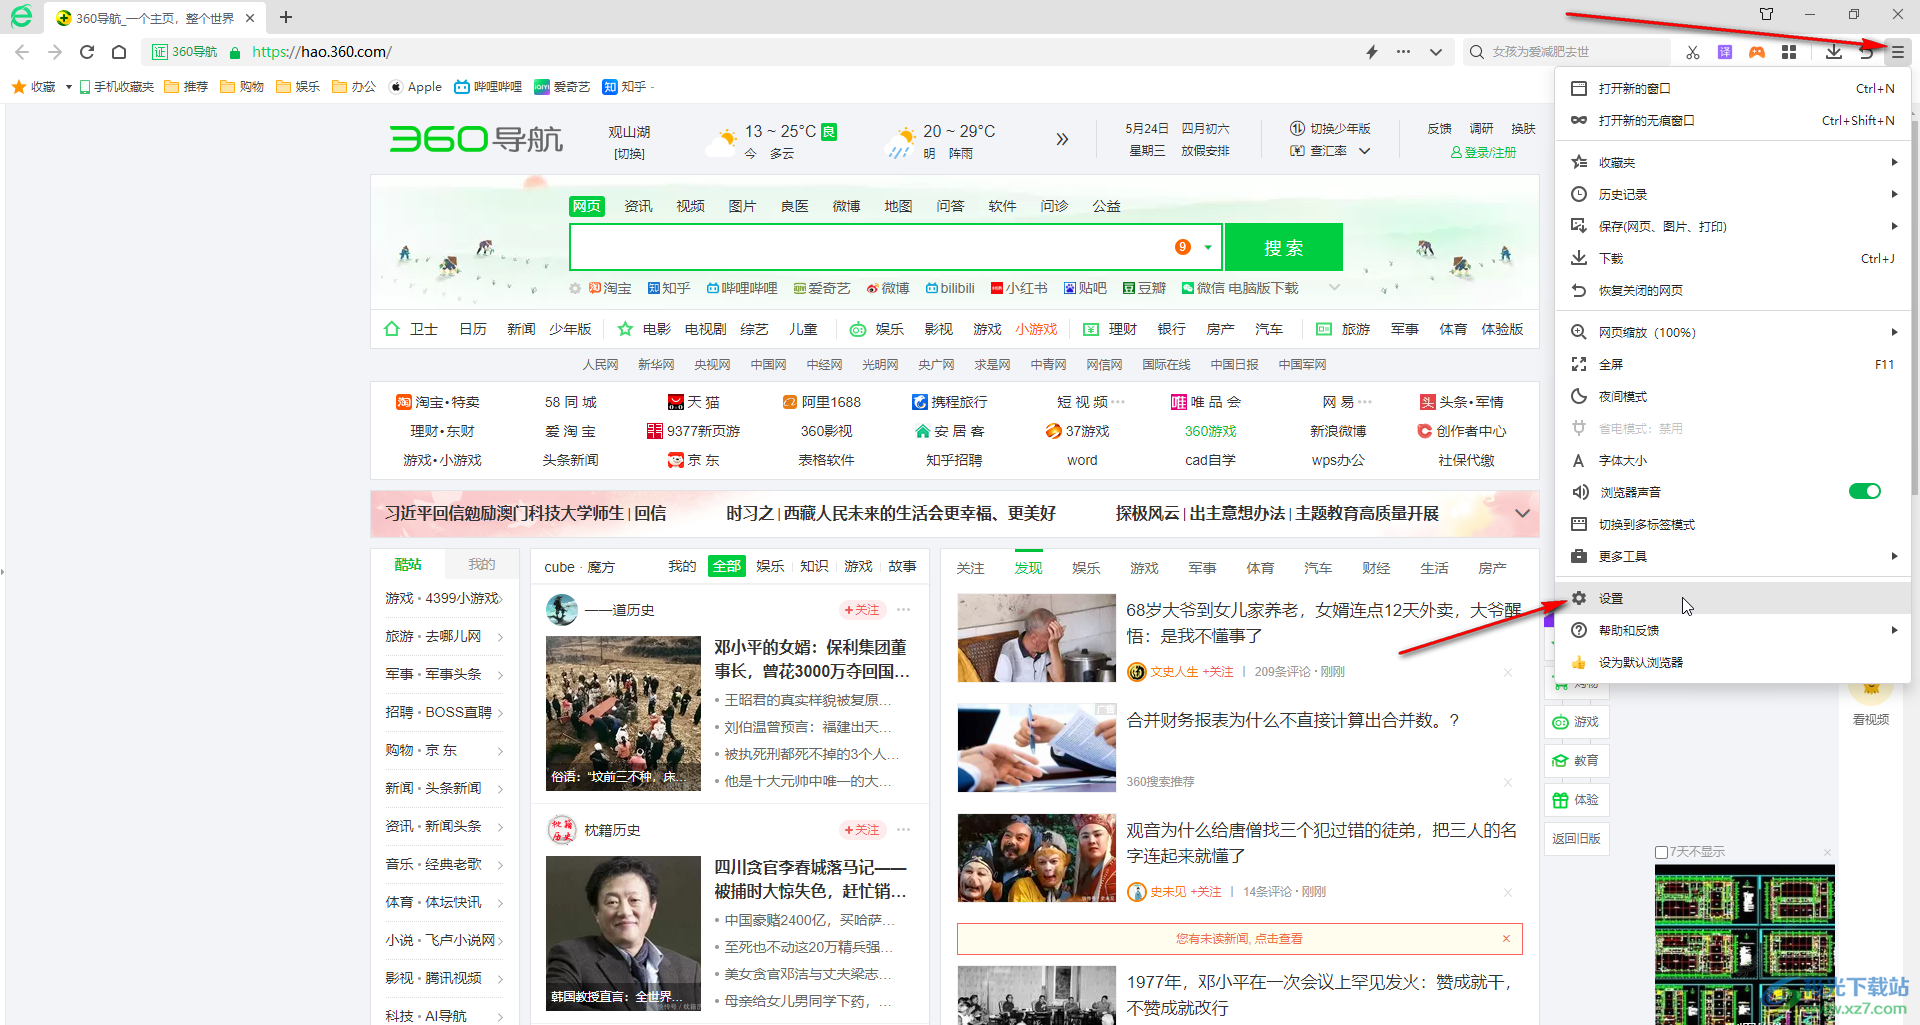Viewport: 1920px width, 1025px height.
Task: Select 切换到多标签模式 menu entry
Action: 1733,524
